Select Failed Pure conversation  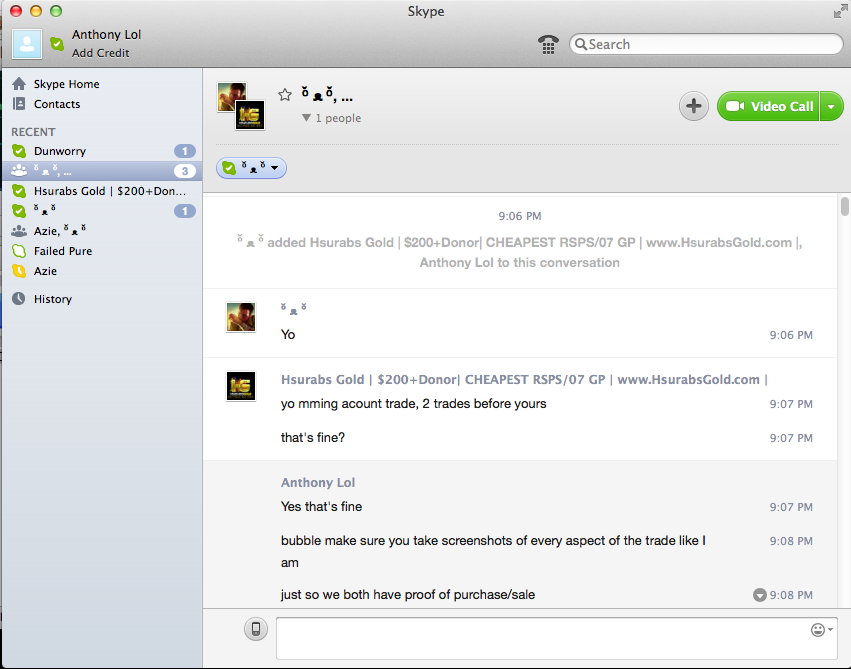point(102,251)
